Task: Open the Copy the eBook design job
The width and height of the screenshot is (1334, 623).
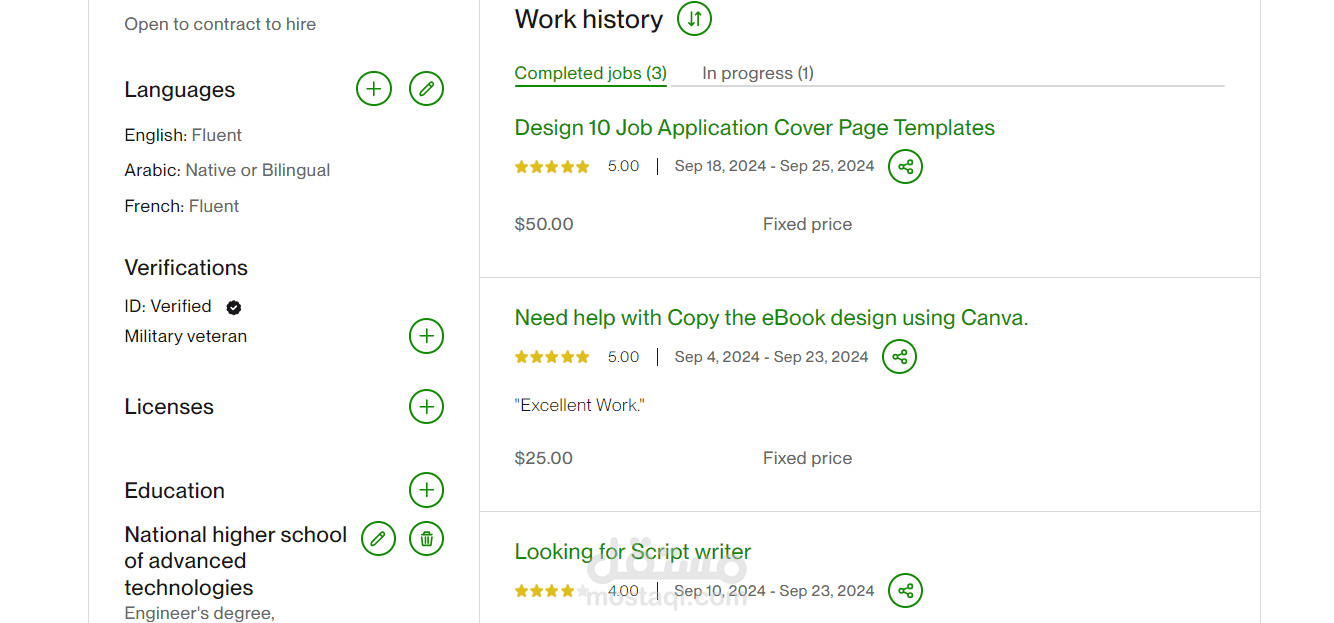Action: click(x=771, y=318)
